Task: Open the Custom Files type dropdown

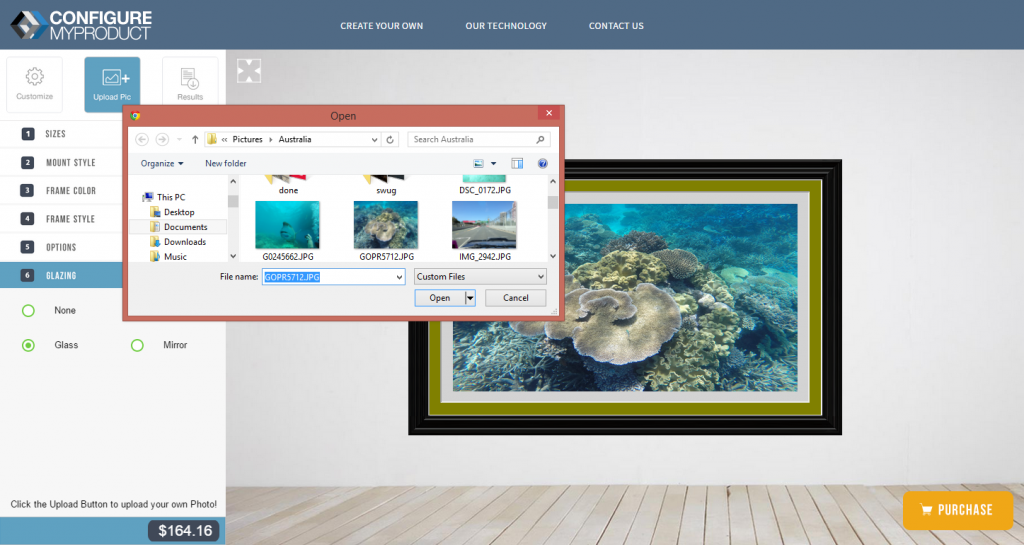Action: coord(480,277)
